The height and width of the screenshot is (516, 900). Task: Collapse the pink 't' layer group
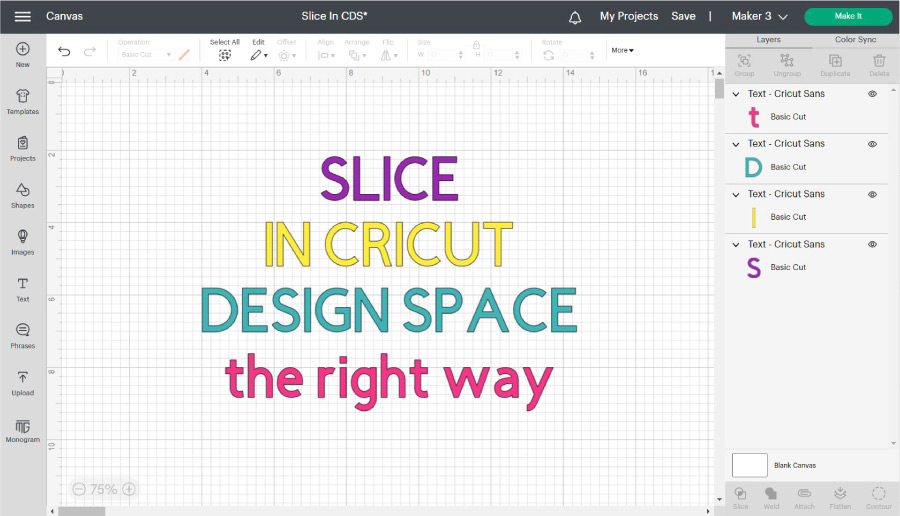coord(736,94)
